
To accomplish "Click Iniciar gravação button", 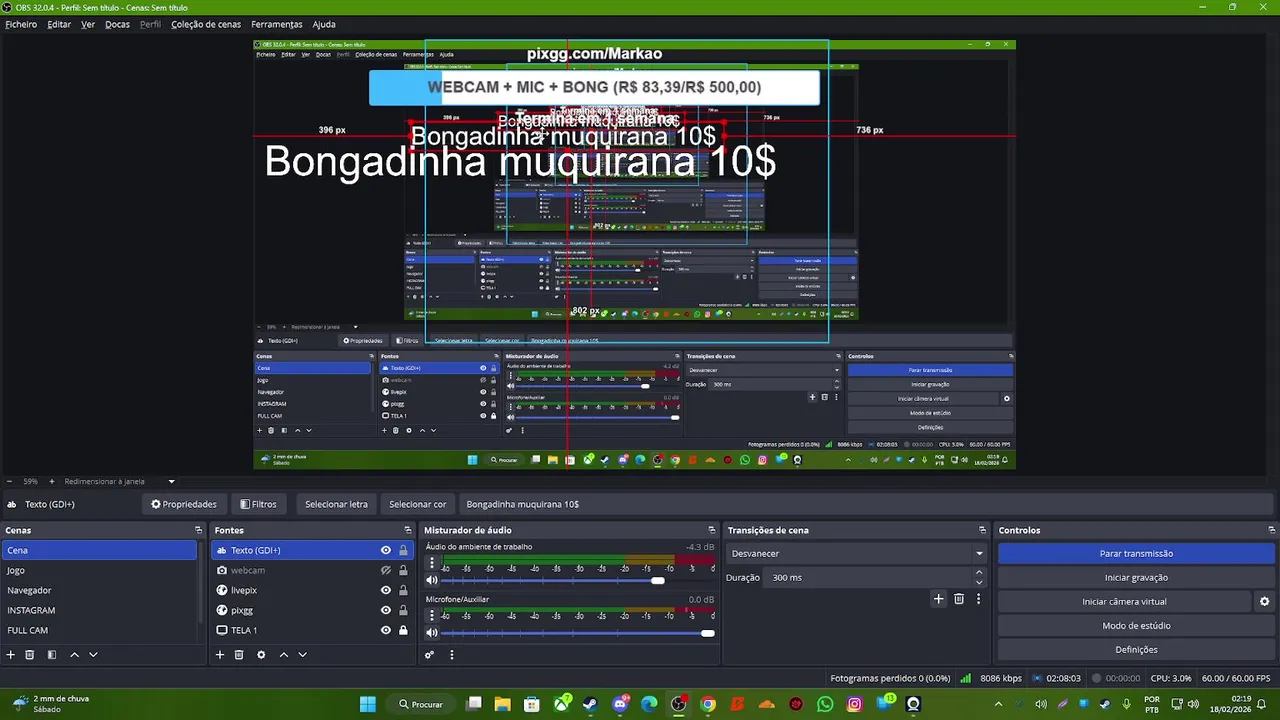I will pyautogui.click(x=1136, y=577).
